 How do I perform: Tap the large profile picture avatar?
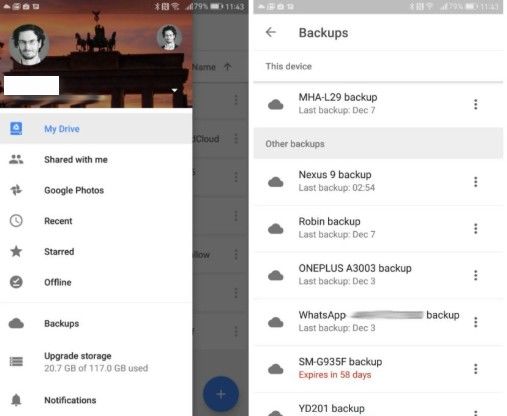coord(29,44)
